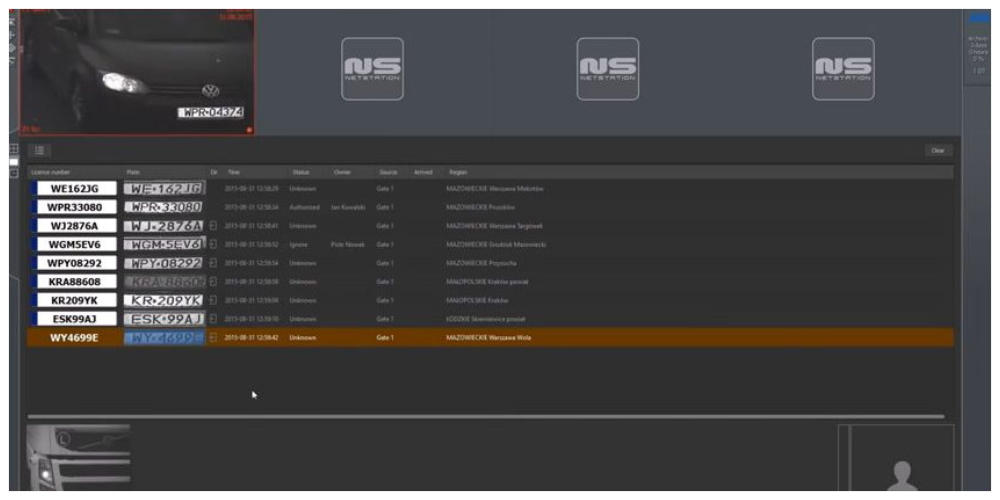1000x500 pixels.
Task: Select the second NetStation camera slot
Action: point(609,69)
